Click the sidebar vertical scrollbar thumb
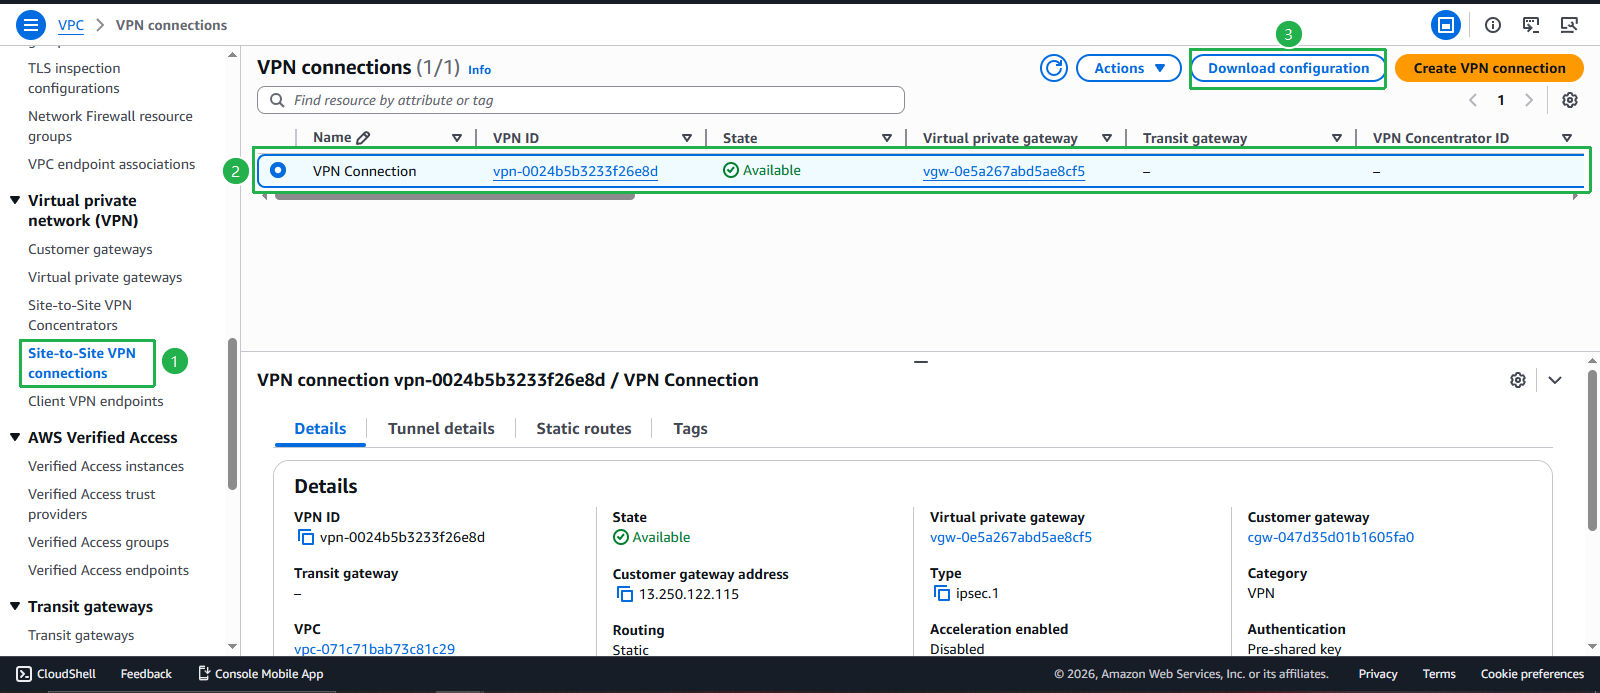The image size is (1600, 693). 232,414
